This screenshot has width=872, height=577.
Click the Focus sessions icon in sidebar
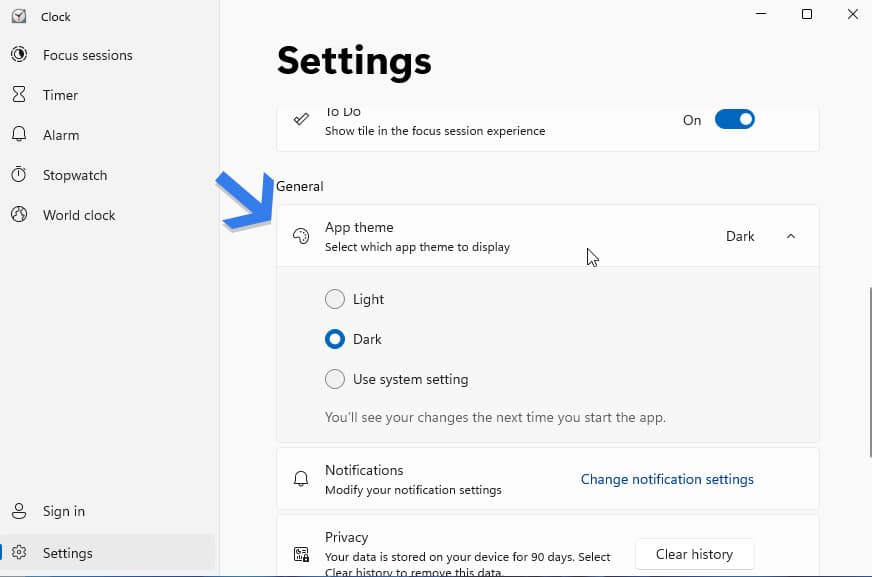coord(19,55)
